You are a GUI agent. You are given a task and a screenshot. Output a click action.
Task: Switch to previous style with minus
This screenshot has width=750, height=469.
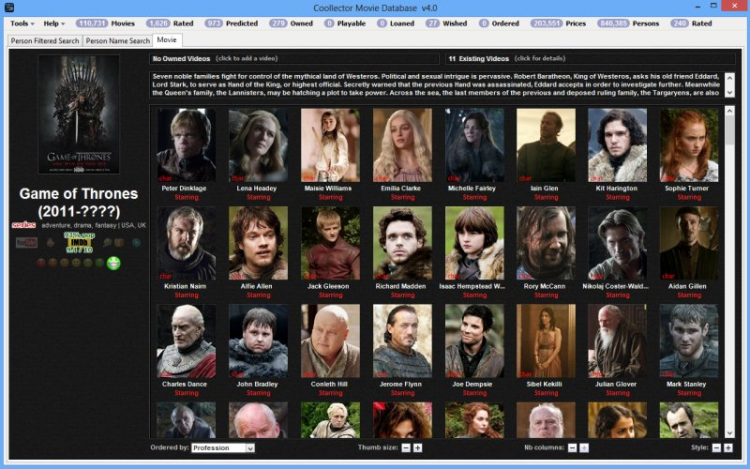pos(716,448)
